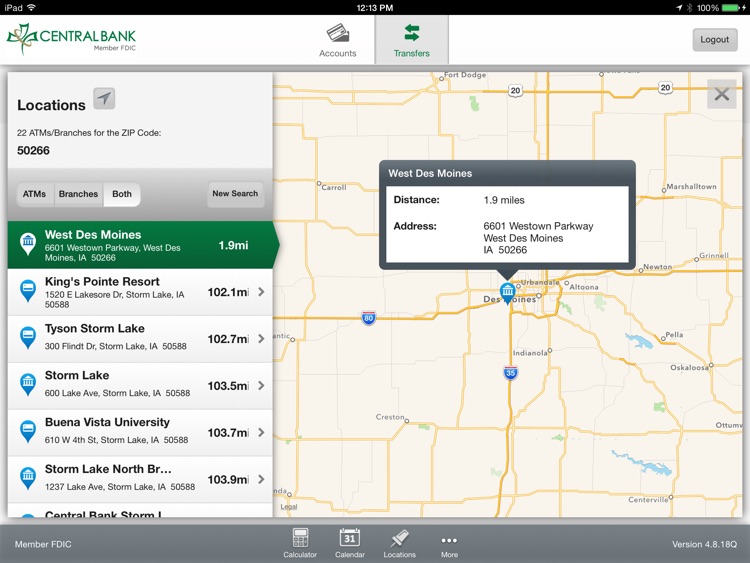Screen dimensions: 750x563
Task: Click the 1.9 miles distance in callout
Action: pos(504,200)
